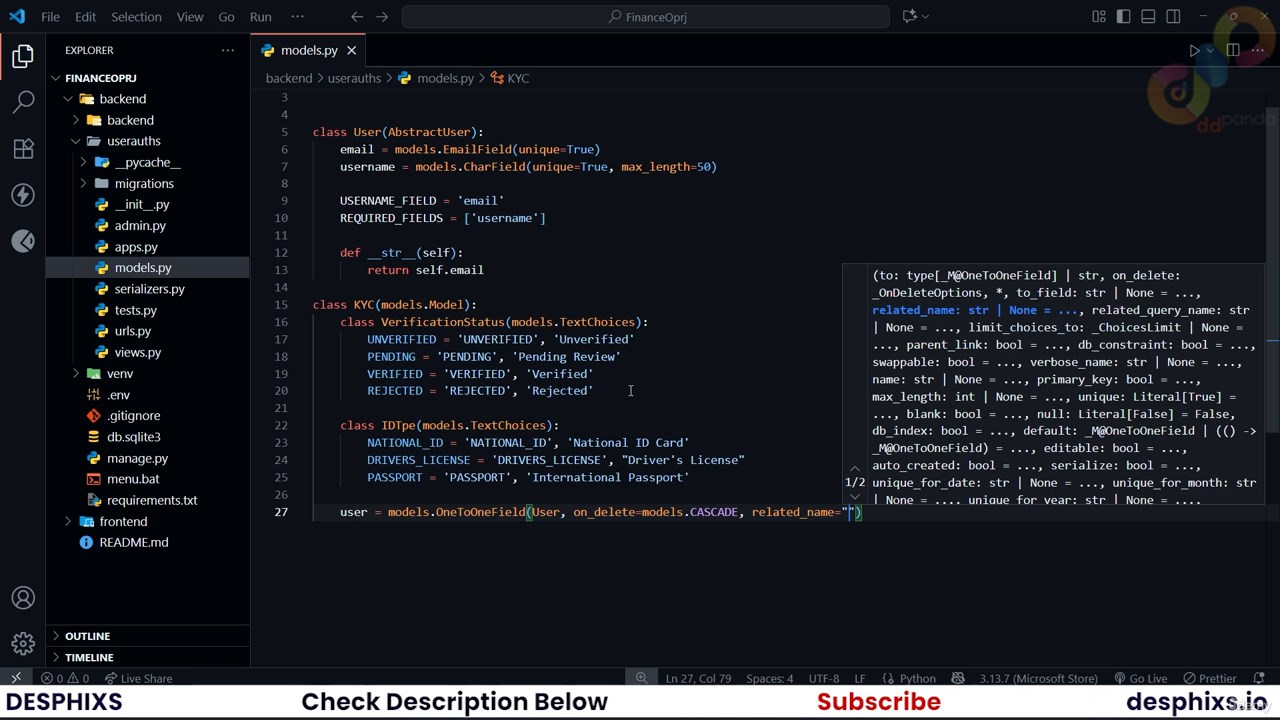Image resolution: width=1280 pixels, height=720 pixels.
Task: Collapse the top-level backend folder
Action: 67,99
